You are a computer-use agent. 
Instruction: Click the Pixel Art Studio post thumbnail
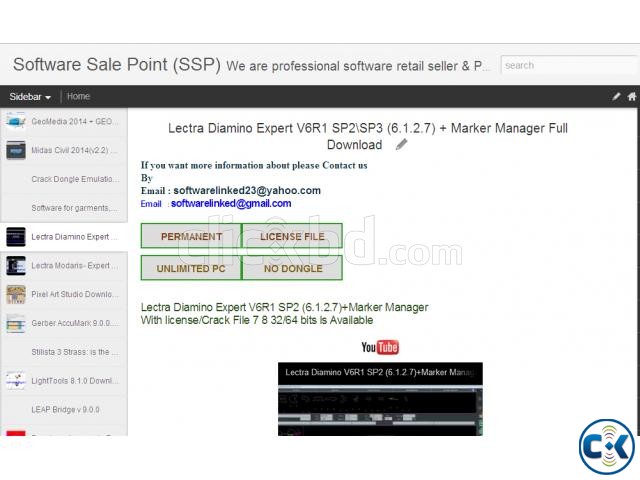[x=16, y=294]
